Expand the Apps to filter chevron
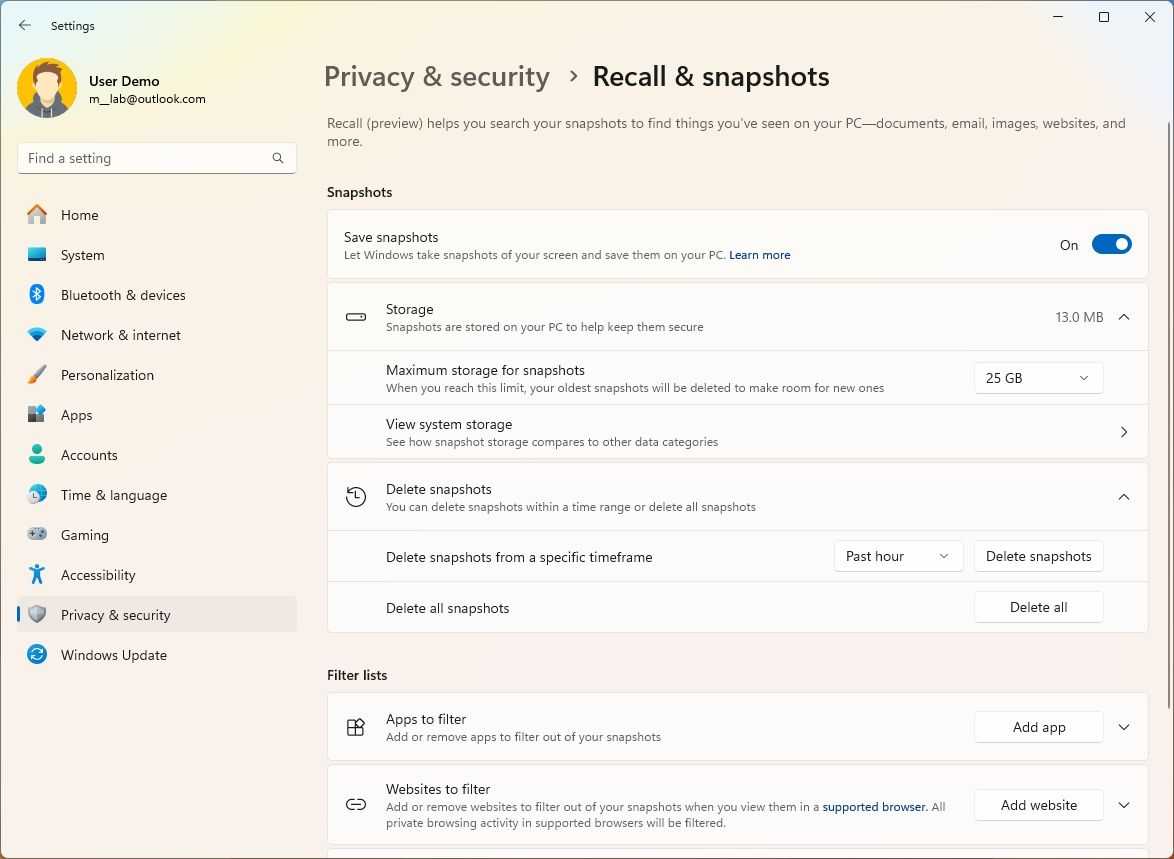Screen dimensions: 1174x859 (x=1123, y=727)
